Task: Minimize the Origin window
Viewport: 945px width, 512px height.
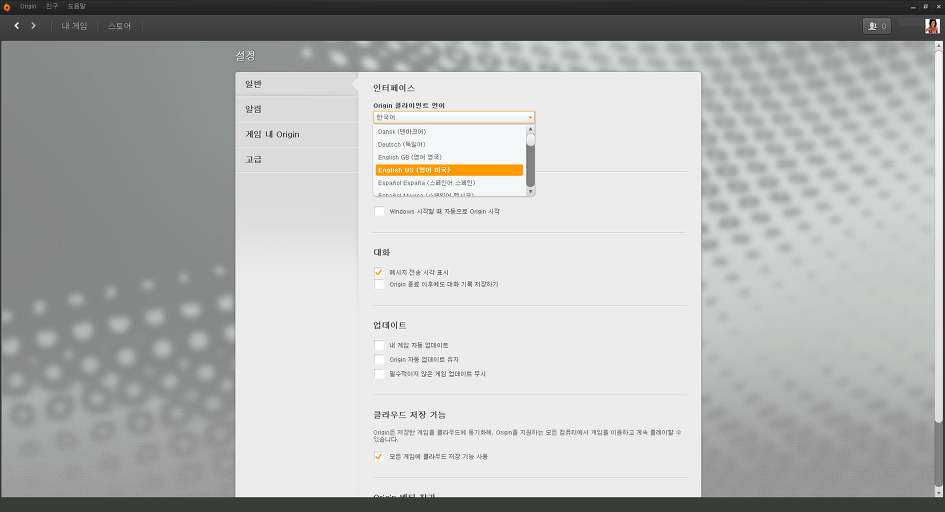Action: click(x=913, y=7)
